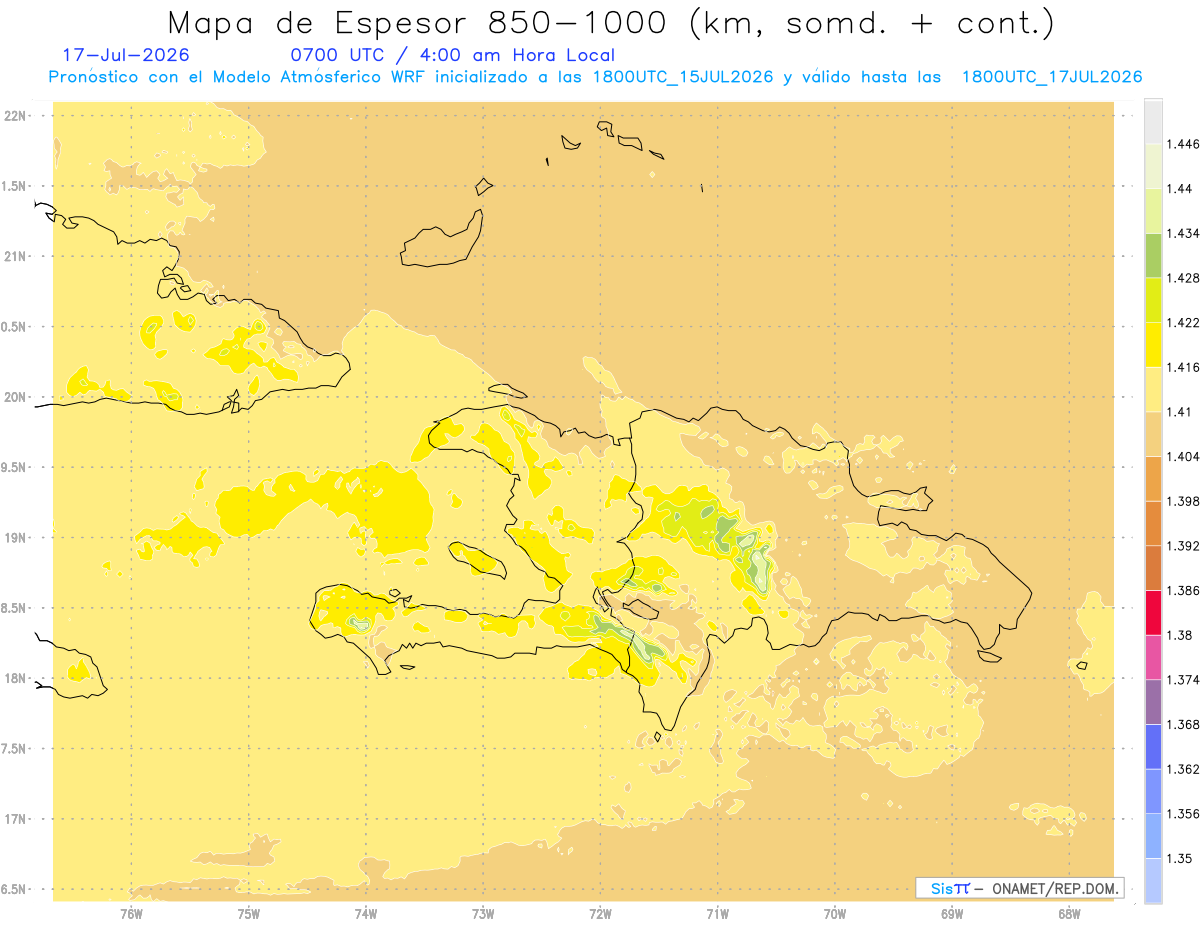Click the '0700 UTC / 4:00 am Hora Local' text
The width and height of the screenshot is (1200, 927).
click(453, 55)
